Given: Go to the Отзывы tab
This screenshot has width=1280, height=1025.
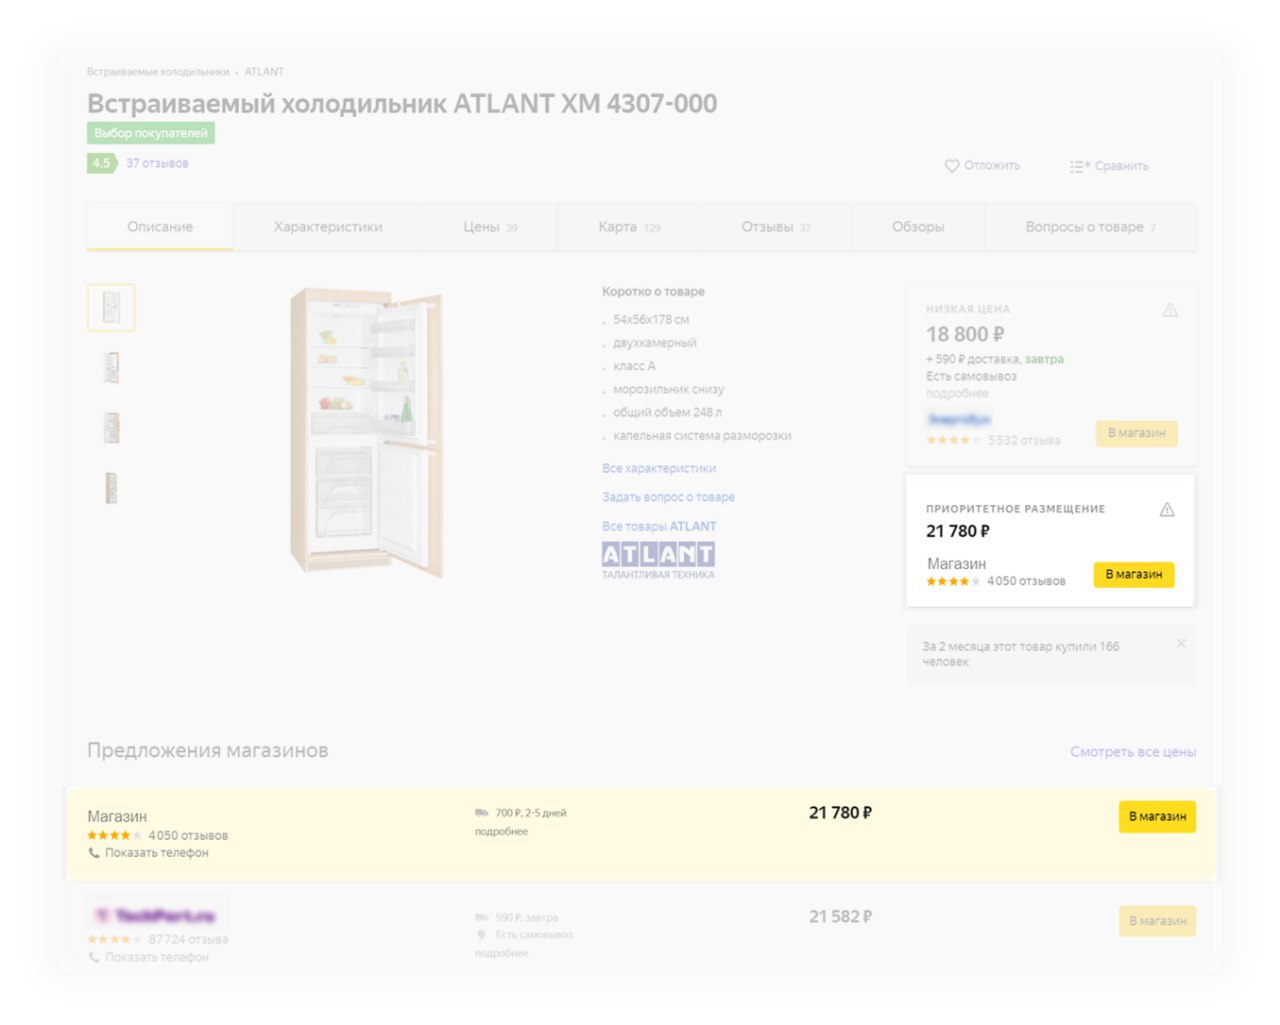Looking at the screenshot, I should pos(775,227).
